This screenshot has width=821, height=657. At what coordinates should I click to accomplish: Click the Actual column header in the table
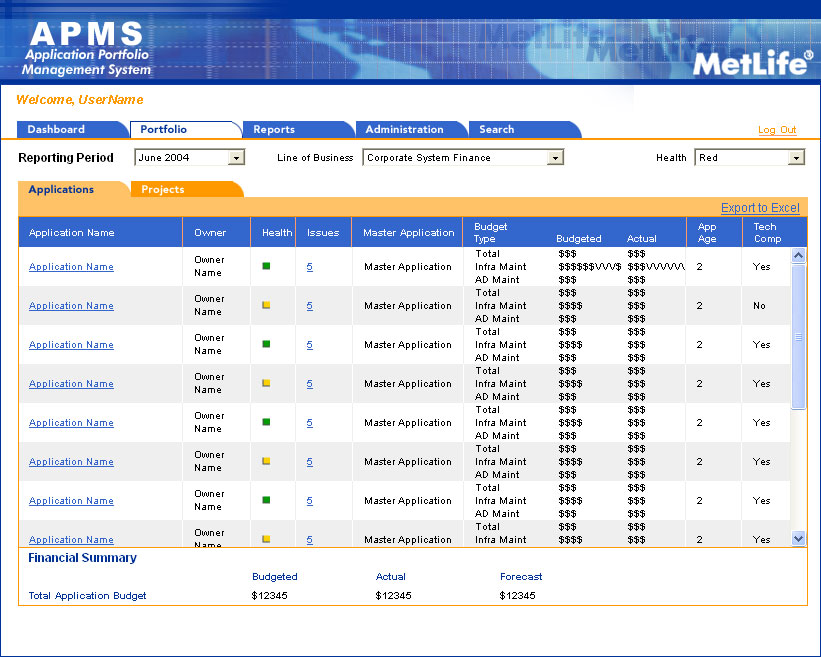(x=641, y=239)
